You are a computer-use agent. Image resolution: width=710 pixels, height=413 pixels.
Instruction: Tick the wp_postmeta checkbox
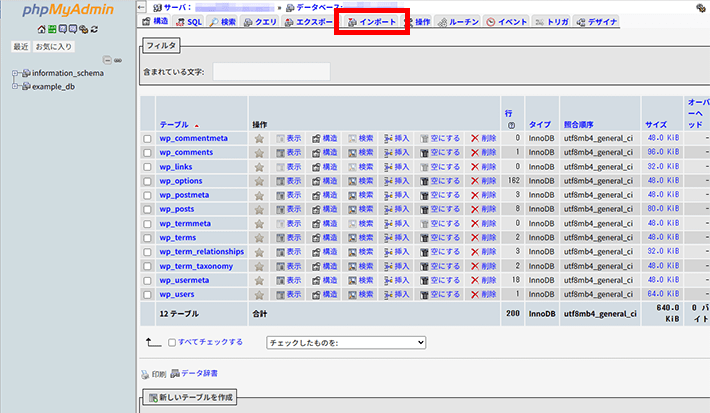coord(147,195)
